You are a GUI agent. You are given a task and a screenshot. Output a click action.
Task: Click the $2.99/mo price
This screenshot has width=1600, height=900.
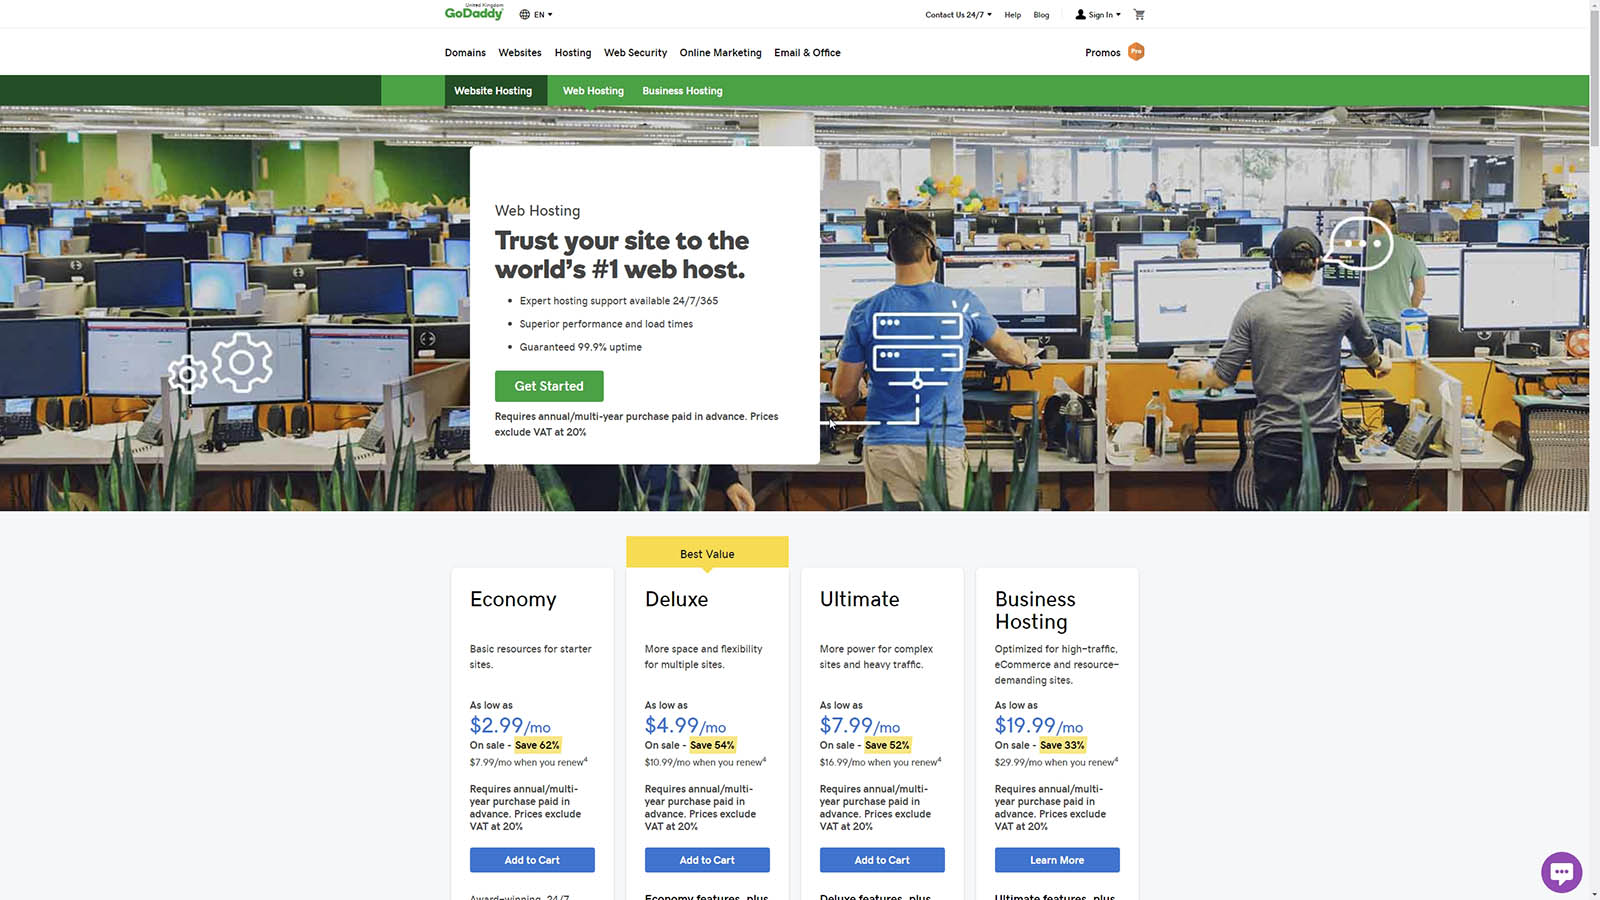click(x=510, y=726)
